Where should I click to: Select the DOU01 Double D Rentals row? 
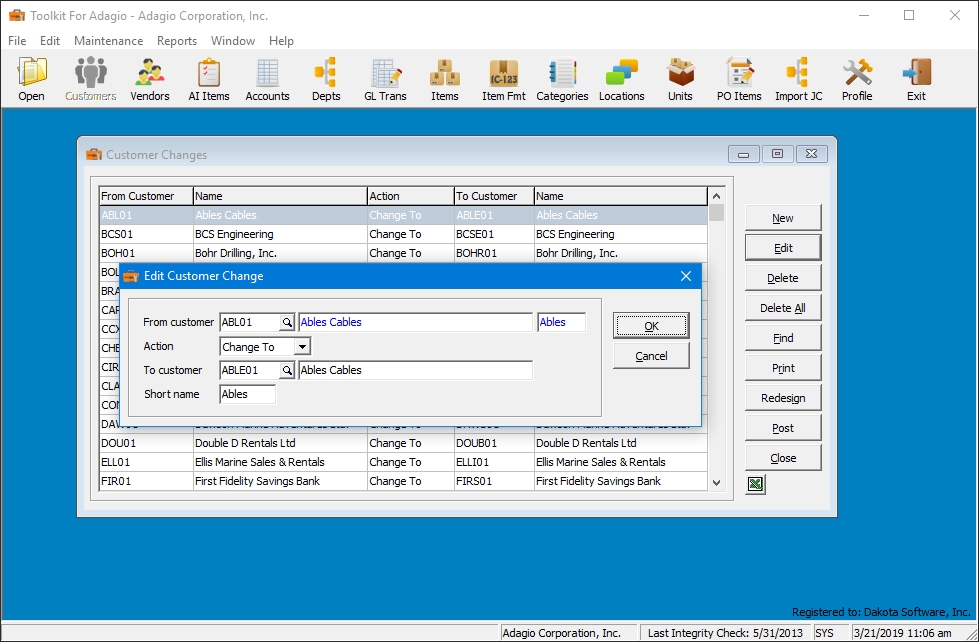click(403, 443)
